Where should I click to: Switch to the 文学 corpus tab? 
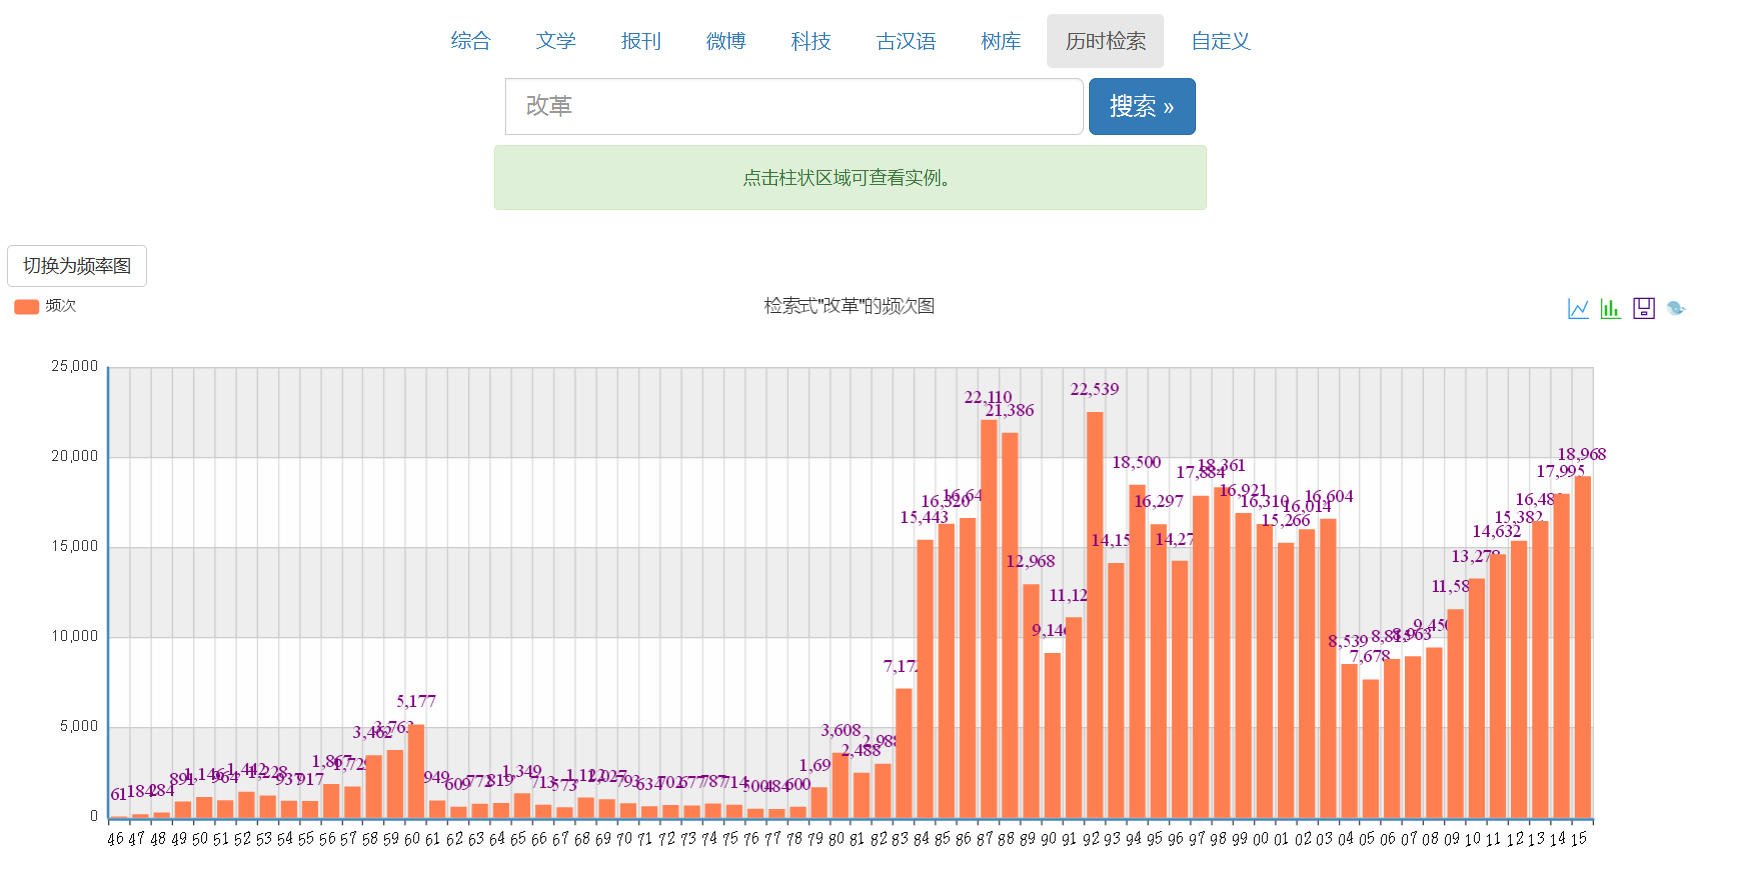(x=555, y=41)
